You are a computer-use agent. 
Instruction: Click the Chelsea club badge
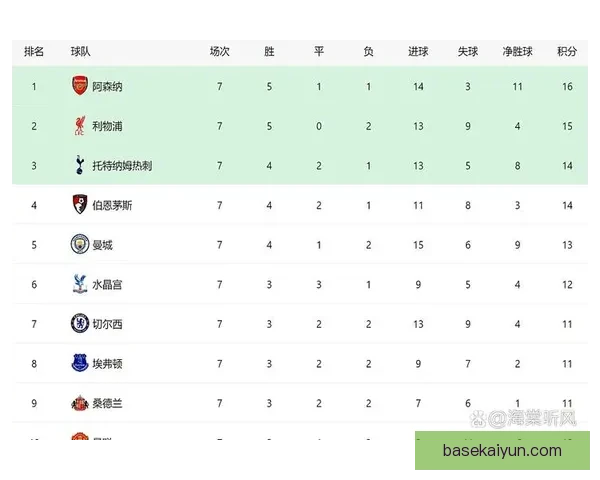(x=80, y=323)
